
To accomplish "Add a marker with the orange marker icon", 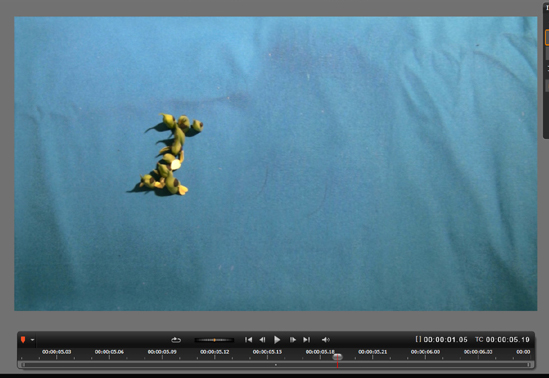I will tap(23, 340).
